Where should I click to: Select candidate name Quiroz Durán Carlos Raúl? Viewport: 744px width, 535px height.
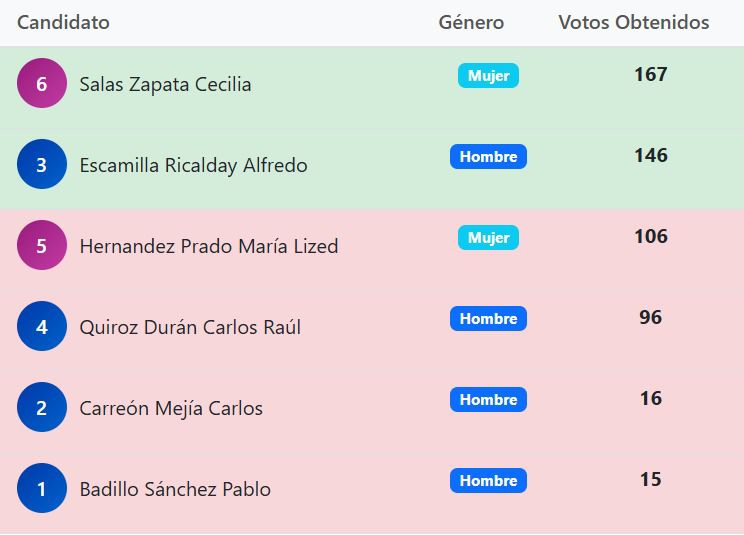click(190, 328)
